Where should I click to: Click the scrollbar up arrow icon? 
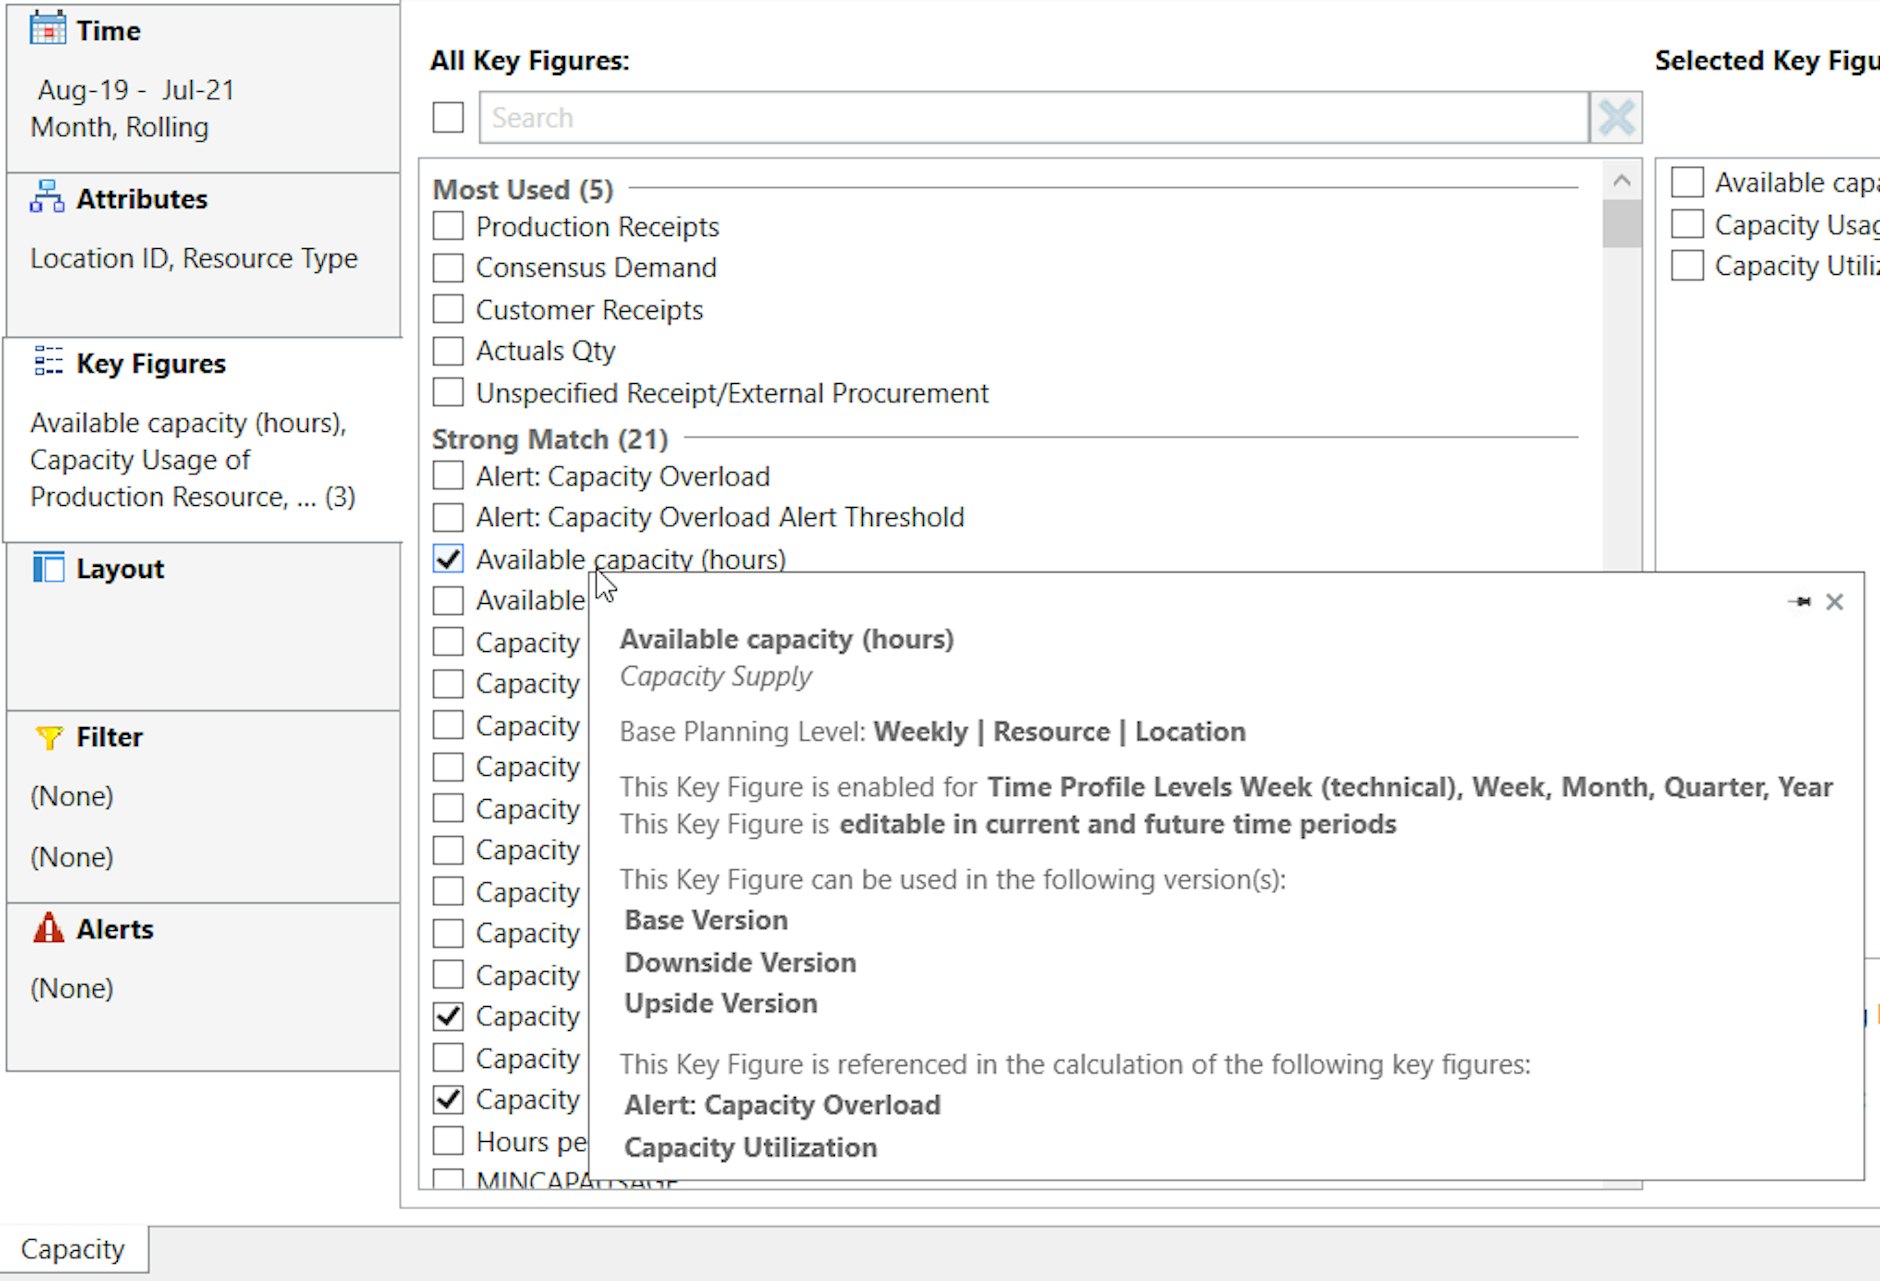pyautogui.click(x=1622, y=180)
